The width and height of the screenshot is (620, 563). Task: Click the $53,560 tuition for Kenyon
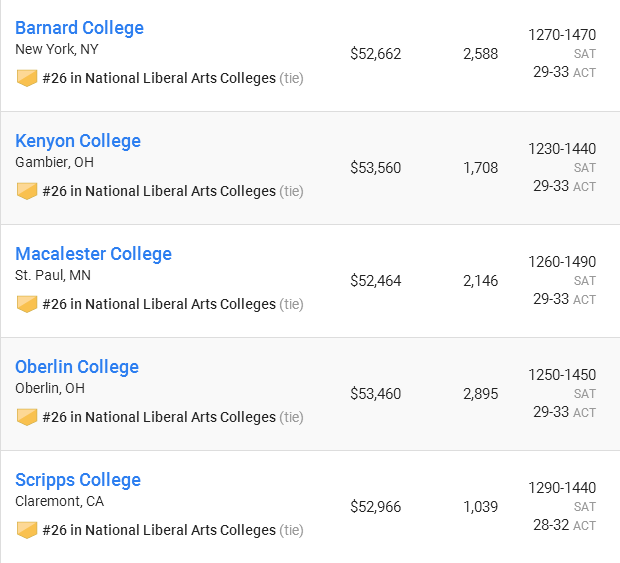(x=376, y=168)
